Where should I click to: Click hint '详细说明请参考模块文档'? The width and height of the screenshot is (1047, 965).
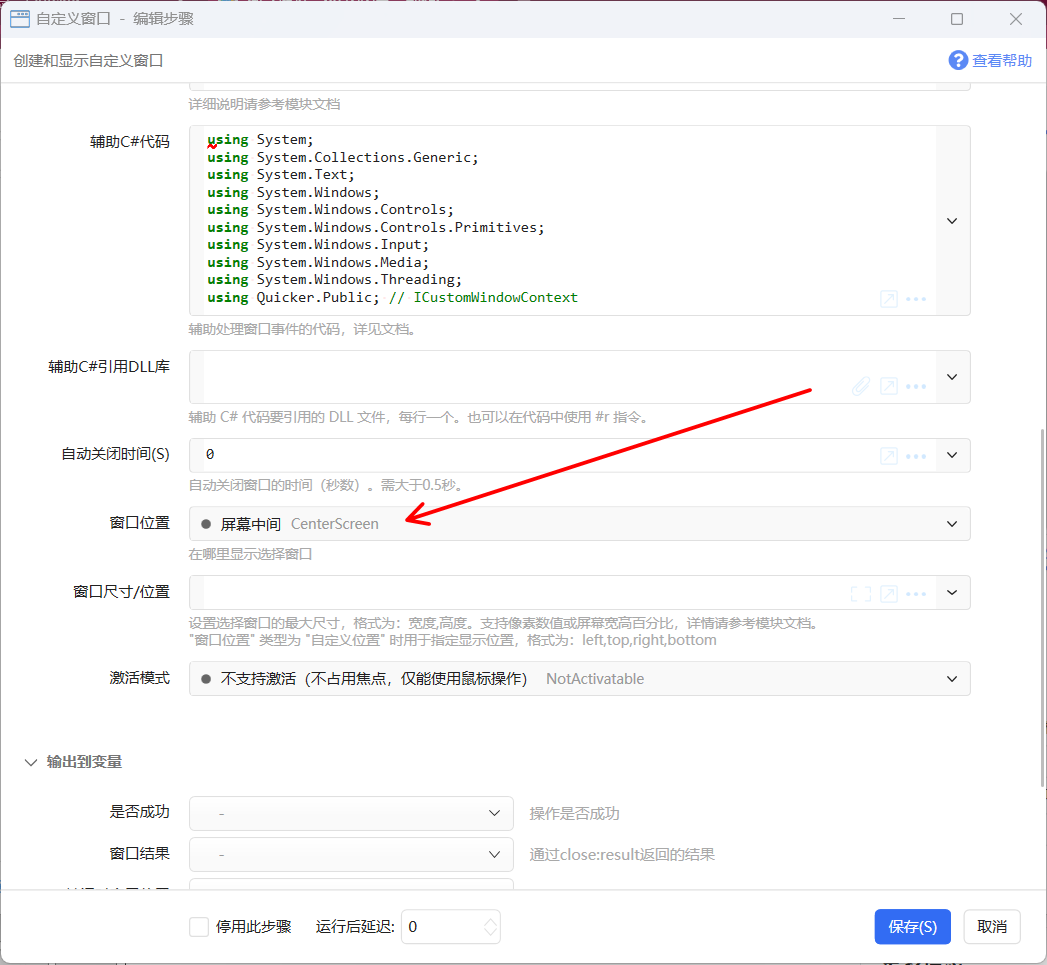(x=264, y=104)
